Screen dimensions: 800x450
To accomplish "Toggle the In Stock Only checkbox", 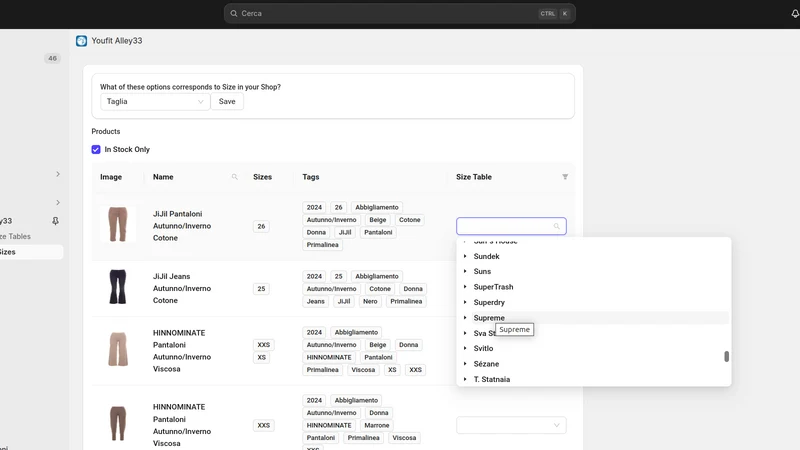I will [96, 149].
